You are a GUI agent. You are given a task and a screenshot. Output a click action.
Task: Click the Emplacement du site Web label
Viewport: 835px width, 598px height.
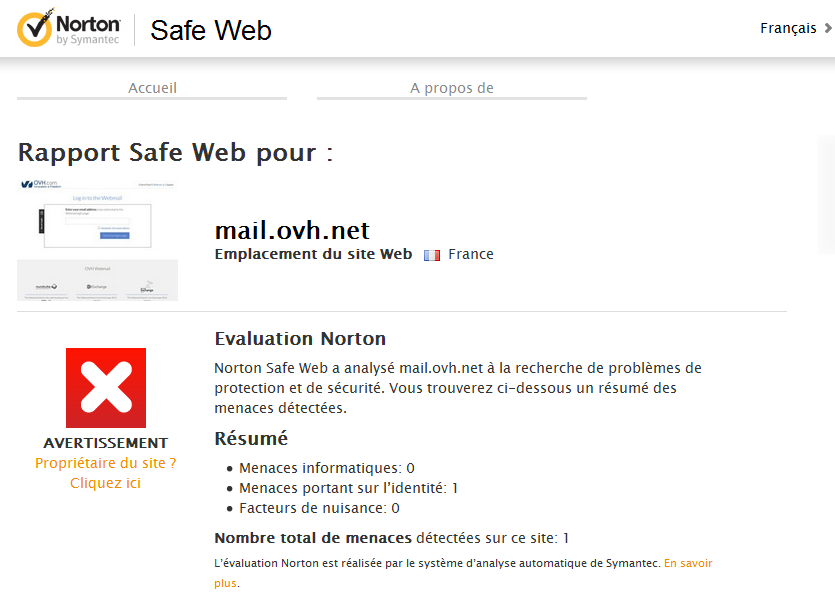313,254
